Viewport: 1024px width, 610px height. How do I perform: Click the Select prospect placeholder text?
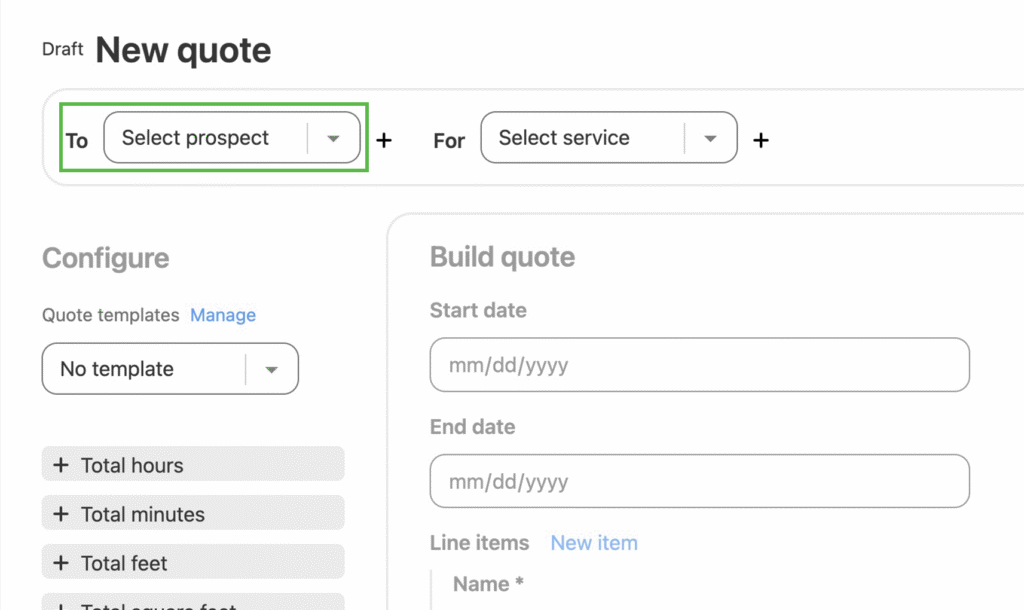tap(195, 138)
